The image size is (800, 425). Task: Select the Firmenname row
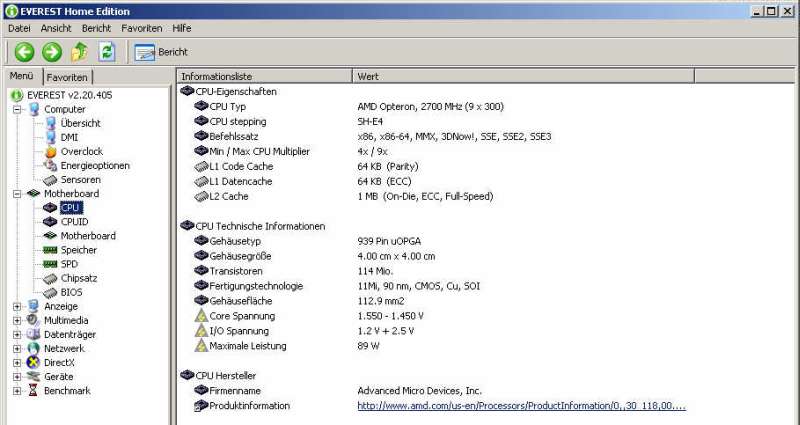coord(338,391)
